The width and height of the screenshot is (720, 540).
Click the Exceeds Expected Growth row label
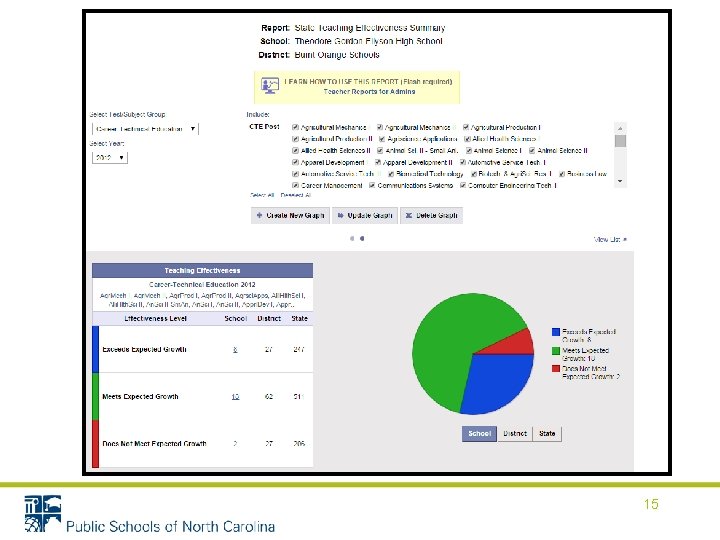144,349
